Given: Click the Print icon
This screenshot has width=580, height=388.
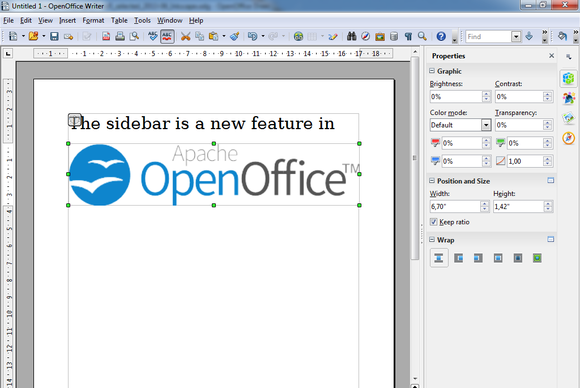Looking at the screenshot, I should [120, 36].
